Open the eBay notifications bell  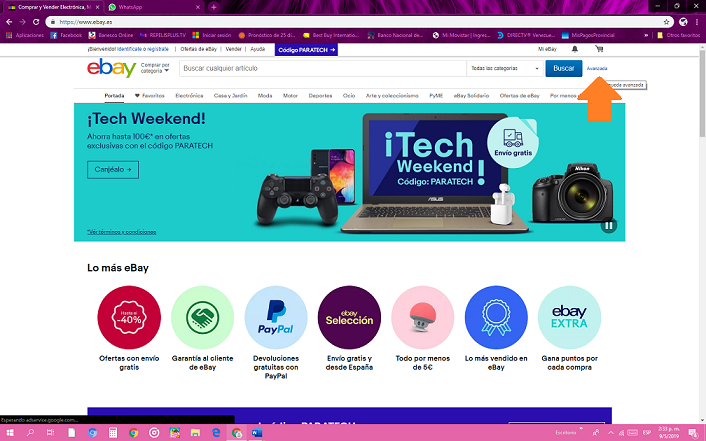click(x=575, y=49)
